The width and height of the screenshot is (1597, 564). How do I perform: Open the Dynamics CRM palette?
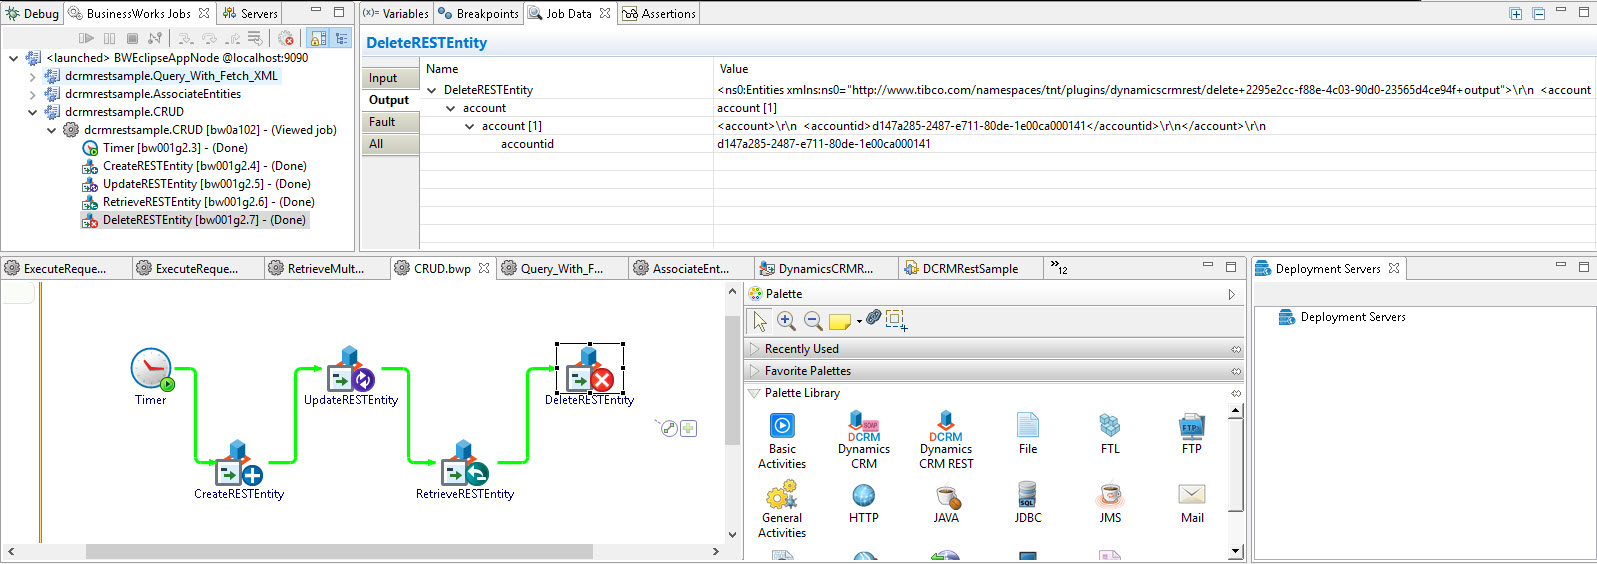tap(864, 440)
